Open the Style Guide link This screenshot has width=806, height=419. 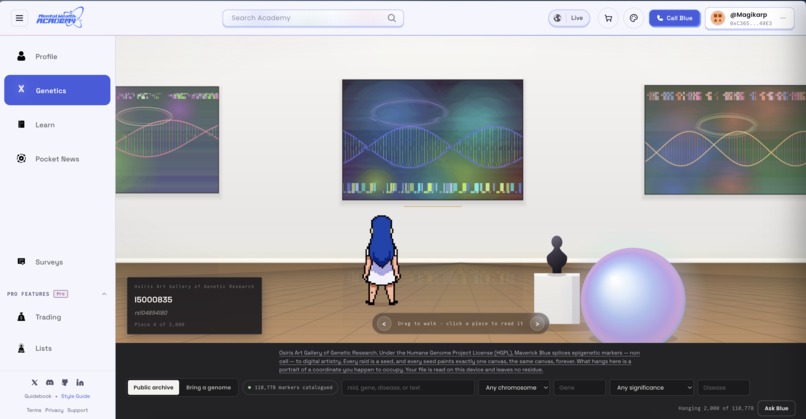coord(76,396)
